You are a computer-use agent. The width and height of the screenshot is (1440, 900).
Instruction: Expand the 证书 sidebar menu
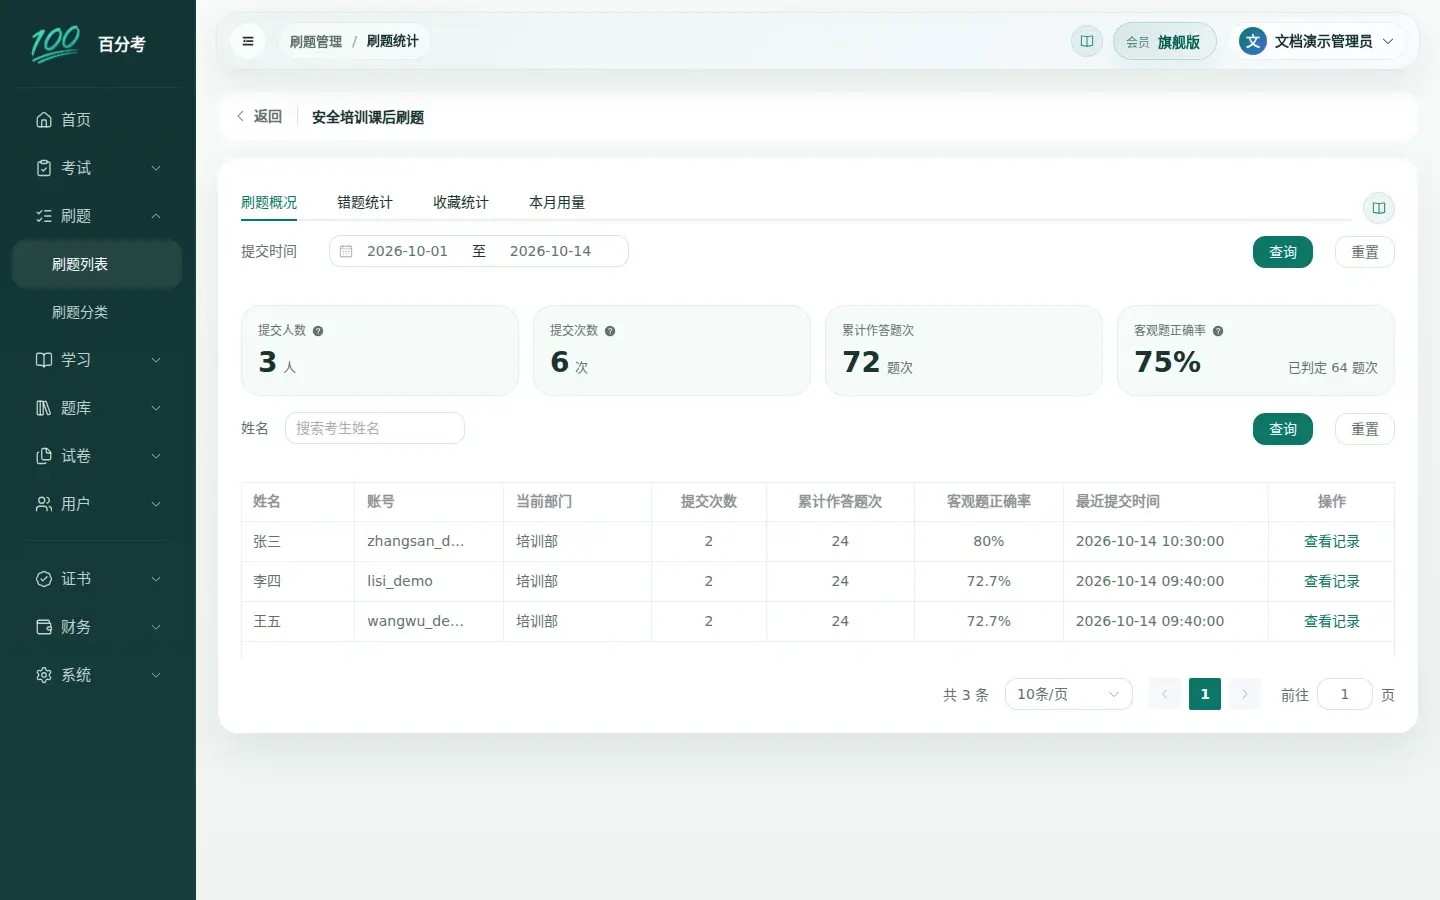tap(98, 579)
